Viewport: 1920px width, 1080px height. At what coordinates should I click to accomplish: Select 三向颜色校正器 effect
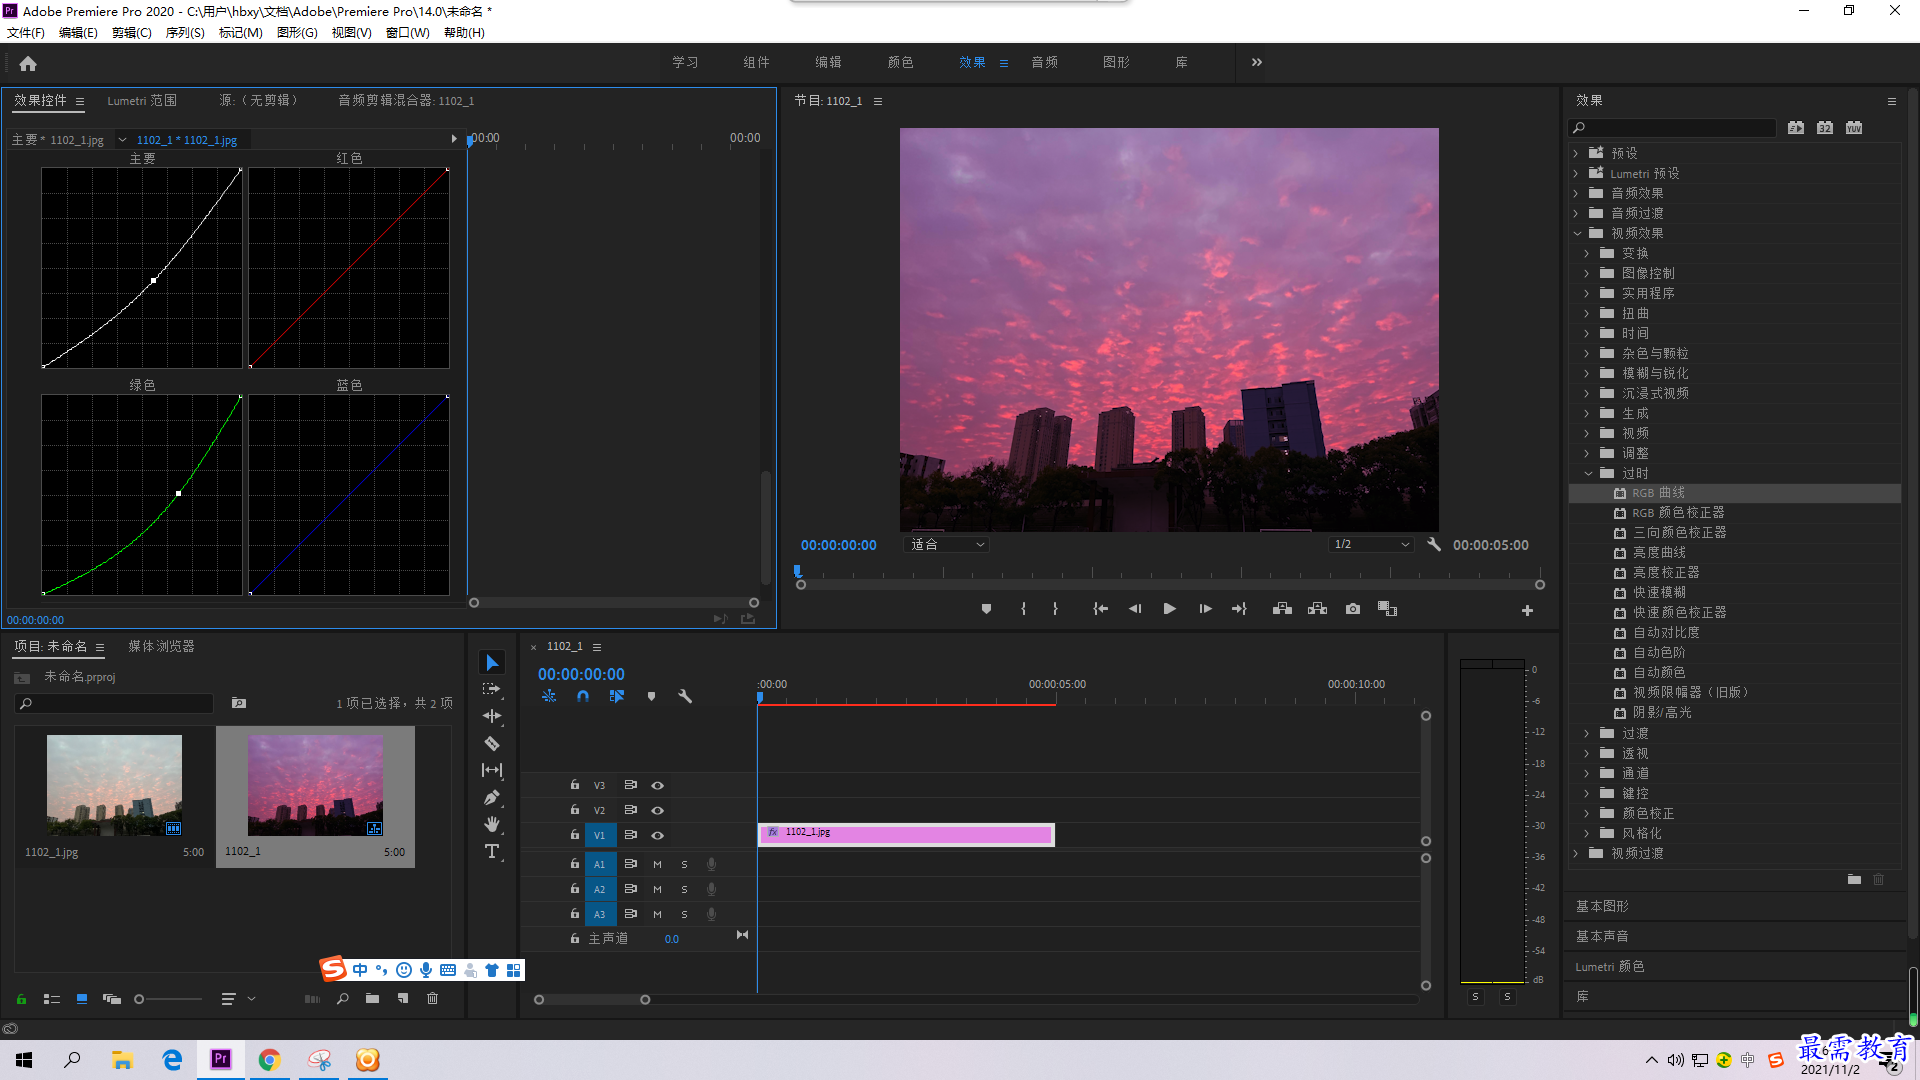[x=1680, y=533]
